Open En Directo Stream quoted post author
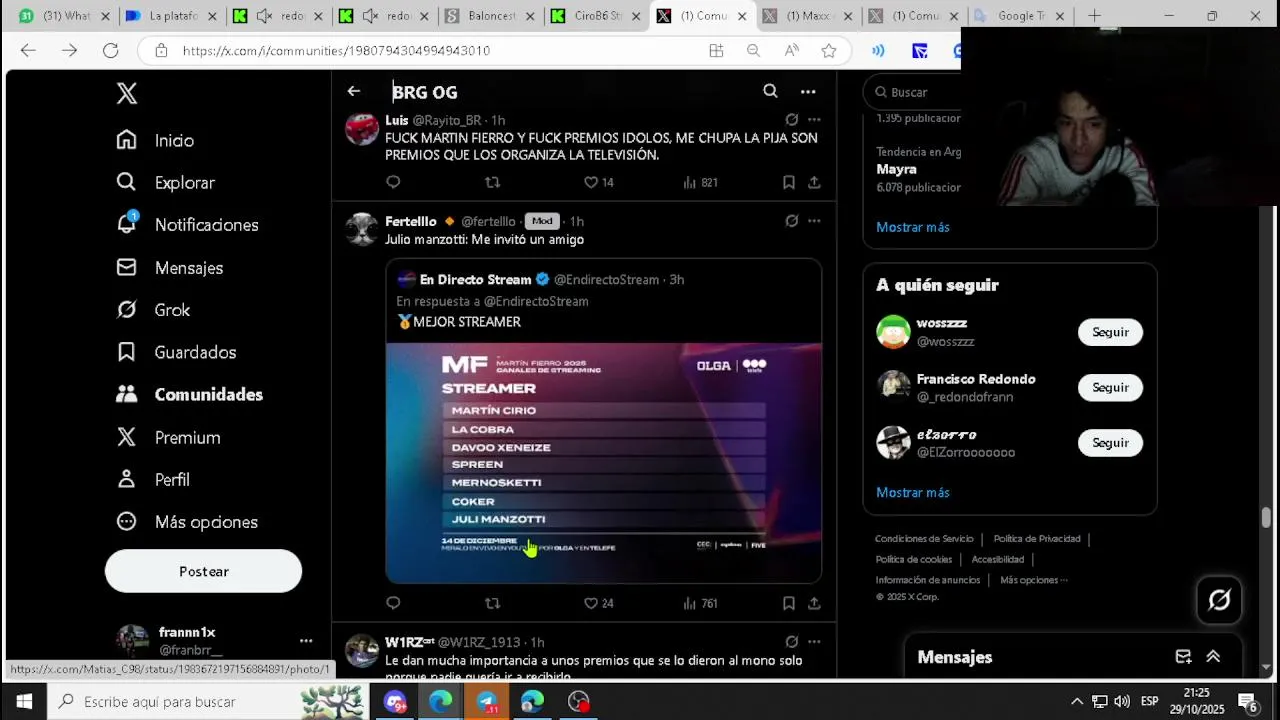 pyautogui.click(x=475, y=280)
